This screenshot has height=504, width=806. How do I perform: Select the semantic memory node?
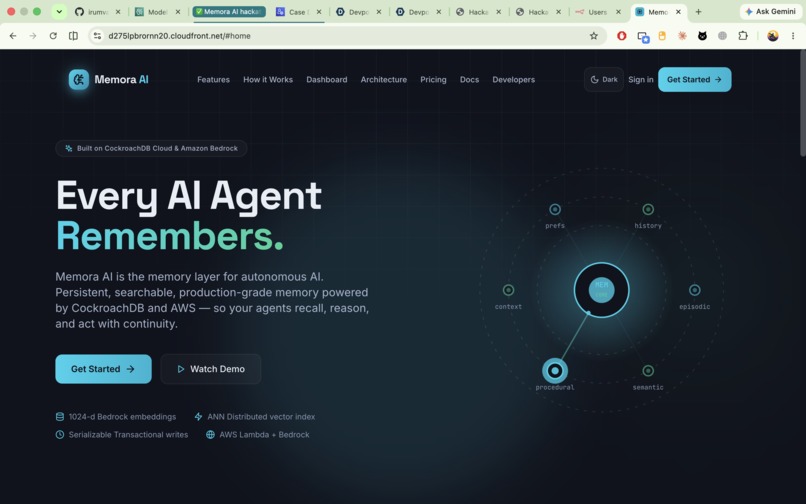tap(648, 370)
